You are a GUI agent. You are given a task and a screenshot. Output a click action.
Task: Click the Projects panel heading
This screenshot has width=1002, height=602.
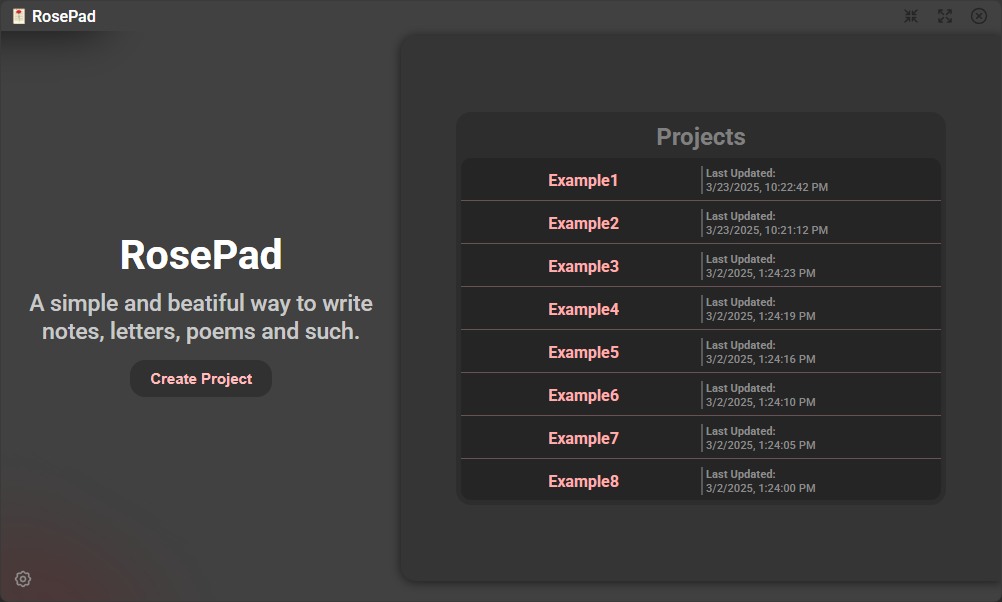coord(700,137)
